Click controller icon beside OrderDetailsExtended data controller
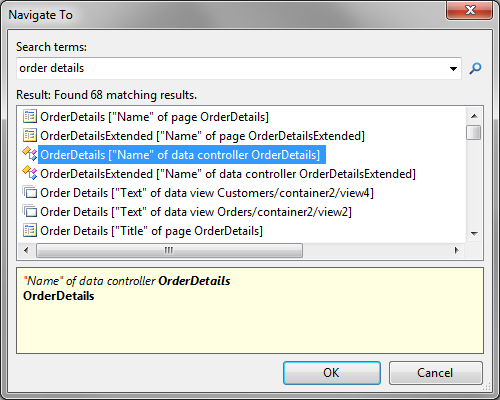The width and height of the screenshot is (500, 400). (30, 173)
